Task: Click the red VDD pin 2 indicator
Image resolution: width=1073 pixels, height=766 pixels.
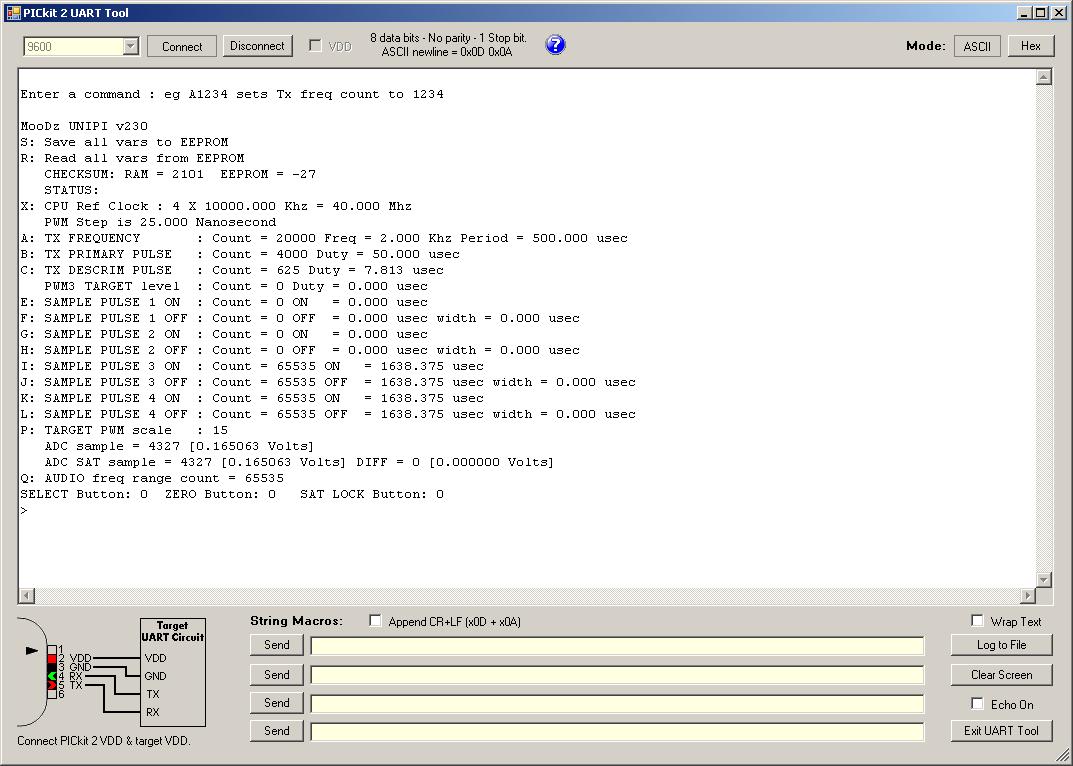Action: pyautogui.click(x=52, y=658)
